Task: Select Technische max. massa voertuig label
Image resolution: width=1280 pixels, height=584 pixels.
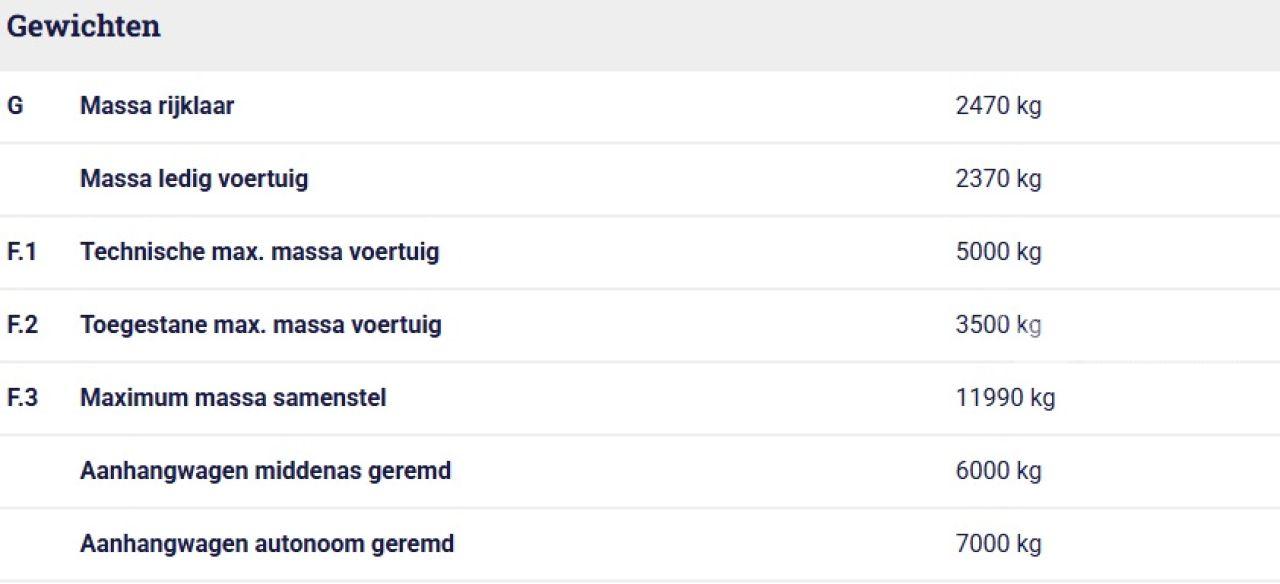Action: [259, 252]
